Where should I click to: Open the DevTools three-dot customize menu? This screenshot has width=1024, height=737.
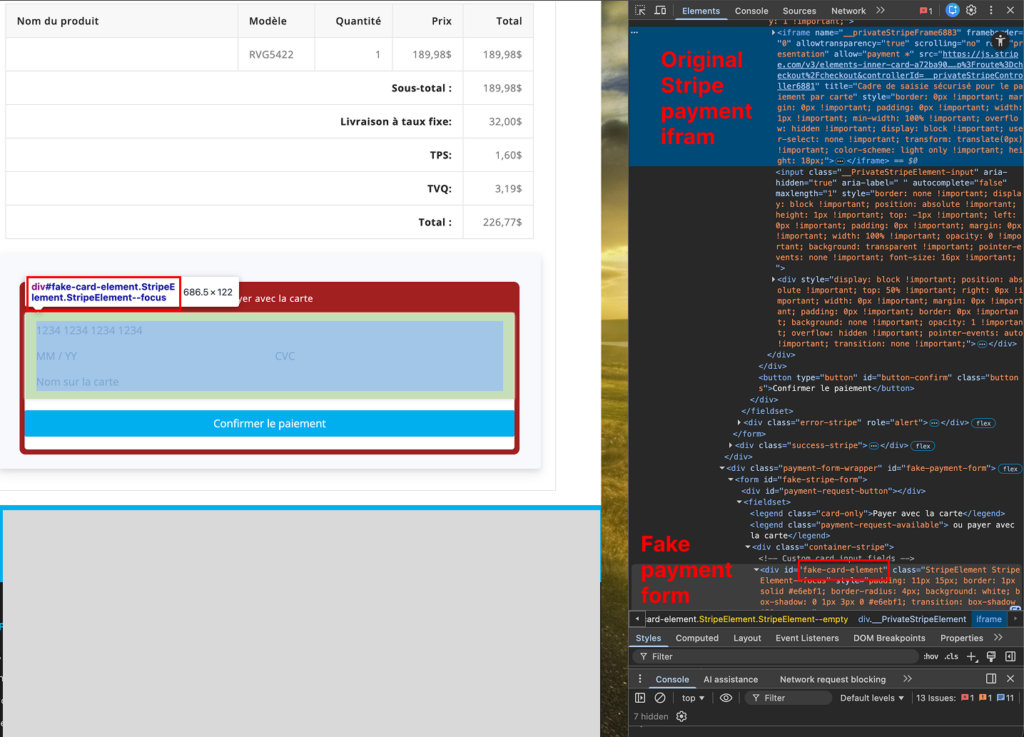(991, 11)
